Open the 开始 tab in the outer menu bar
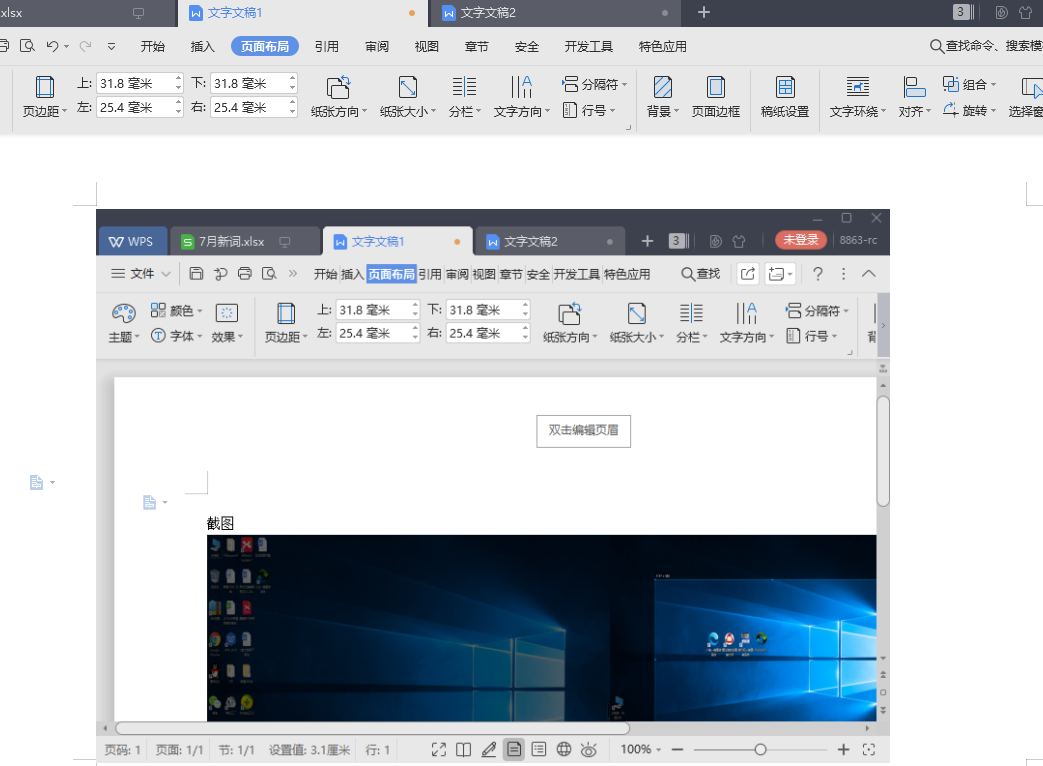The height and width of the screenshot is (766, 1043). (152, 46)
